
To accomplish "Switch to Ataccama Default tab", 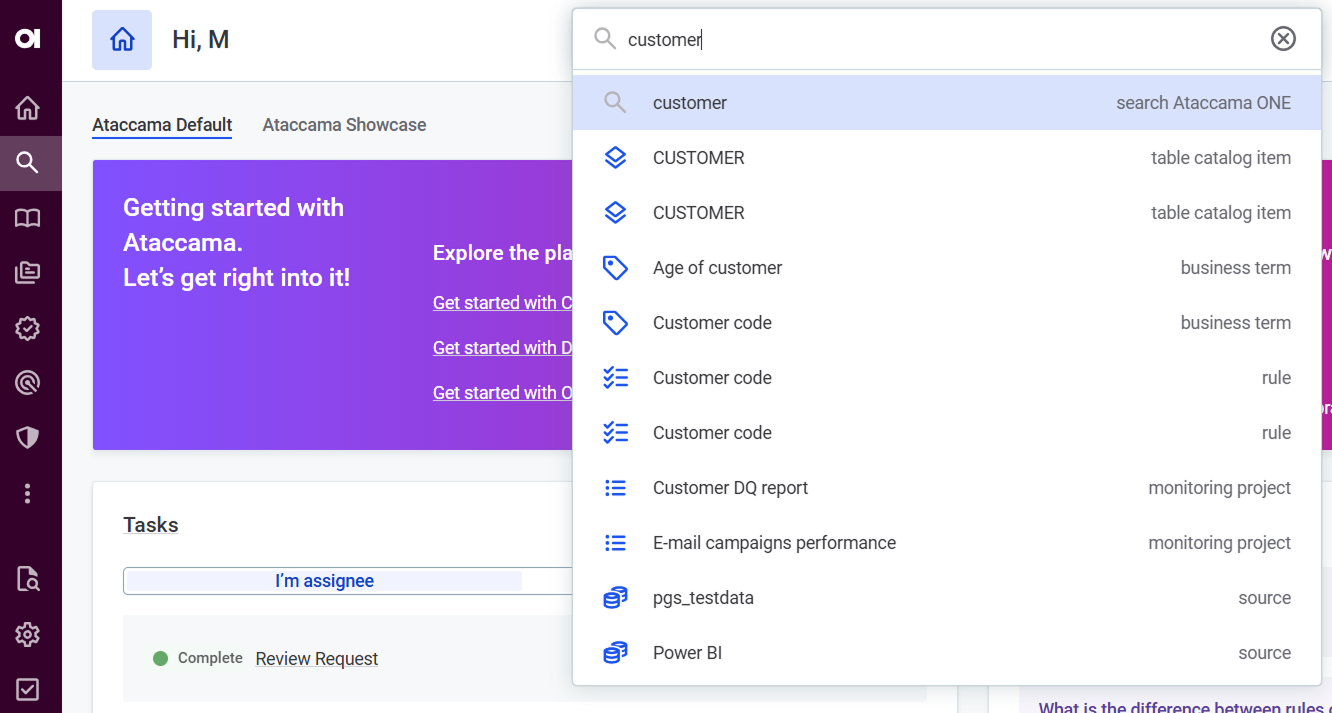I will (x=162, y=125).
